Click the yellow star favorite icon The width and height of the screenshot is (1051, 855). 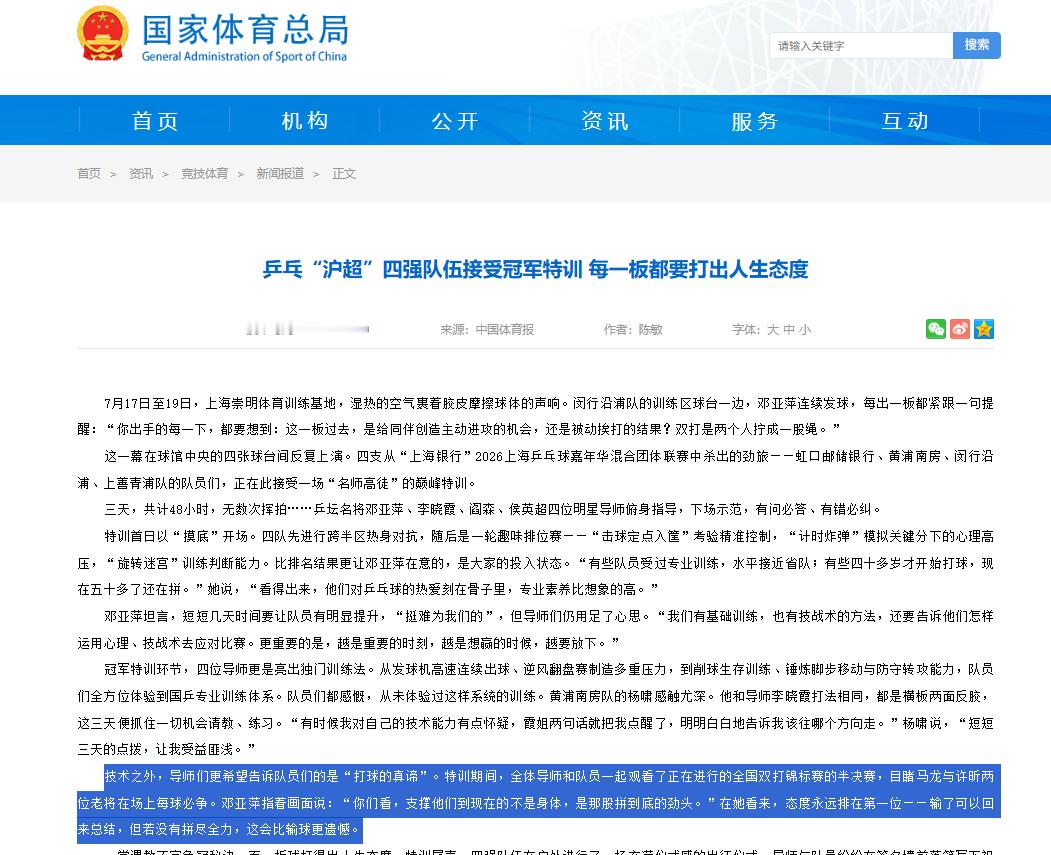click(984, 329)
